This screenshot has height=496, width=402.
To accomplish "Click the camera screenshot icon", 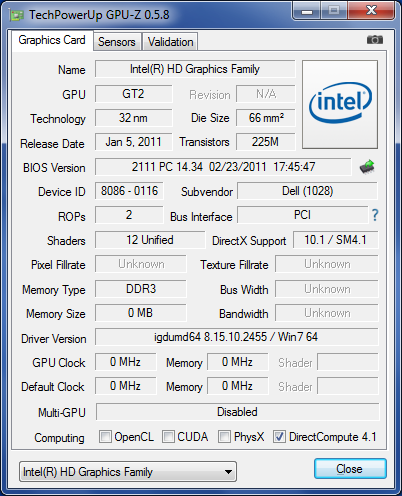I will tap(375, 40).
